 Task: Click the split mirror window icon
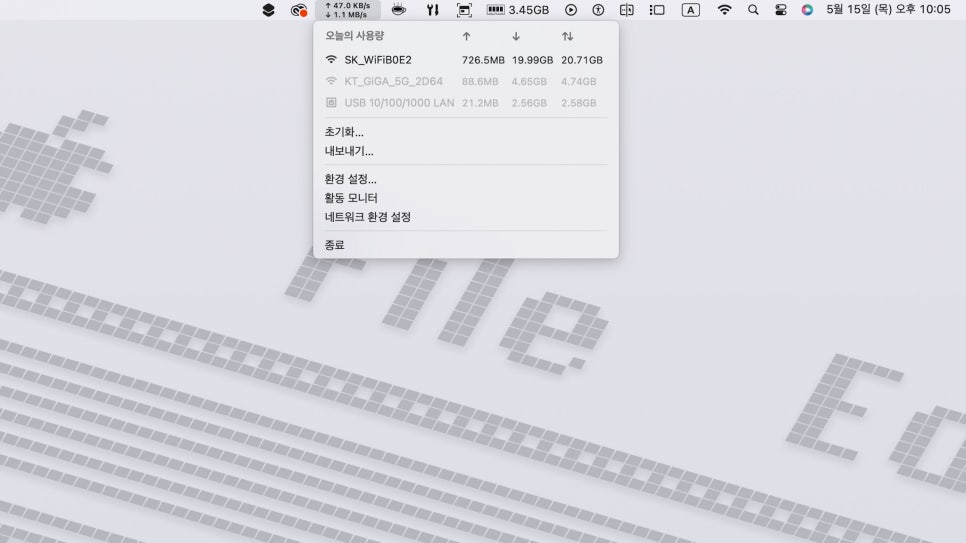(x=627, y=10)
